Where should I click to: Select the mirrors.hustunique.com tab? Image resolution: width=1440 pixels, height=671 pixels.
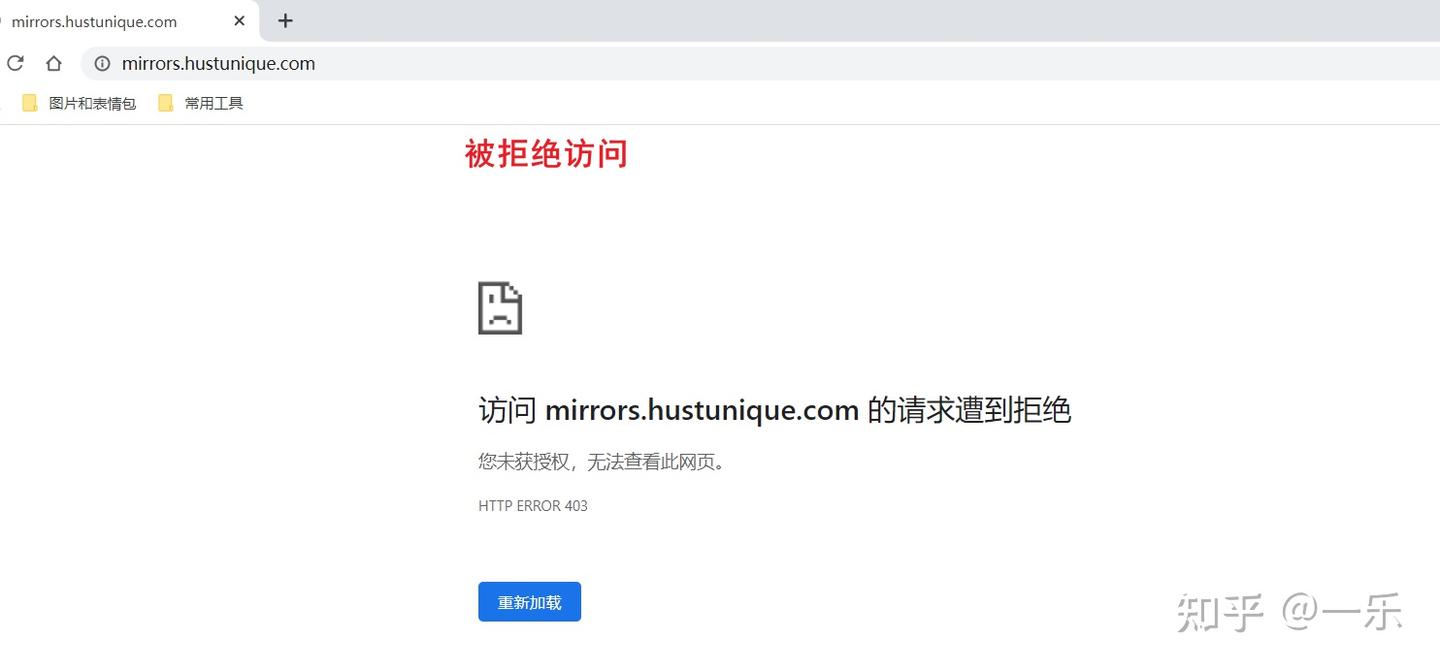pyautogui.click(x=120, y=20)
